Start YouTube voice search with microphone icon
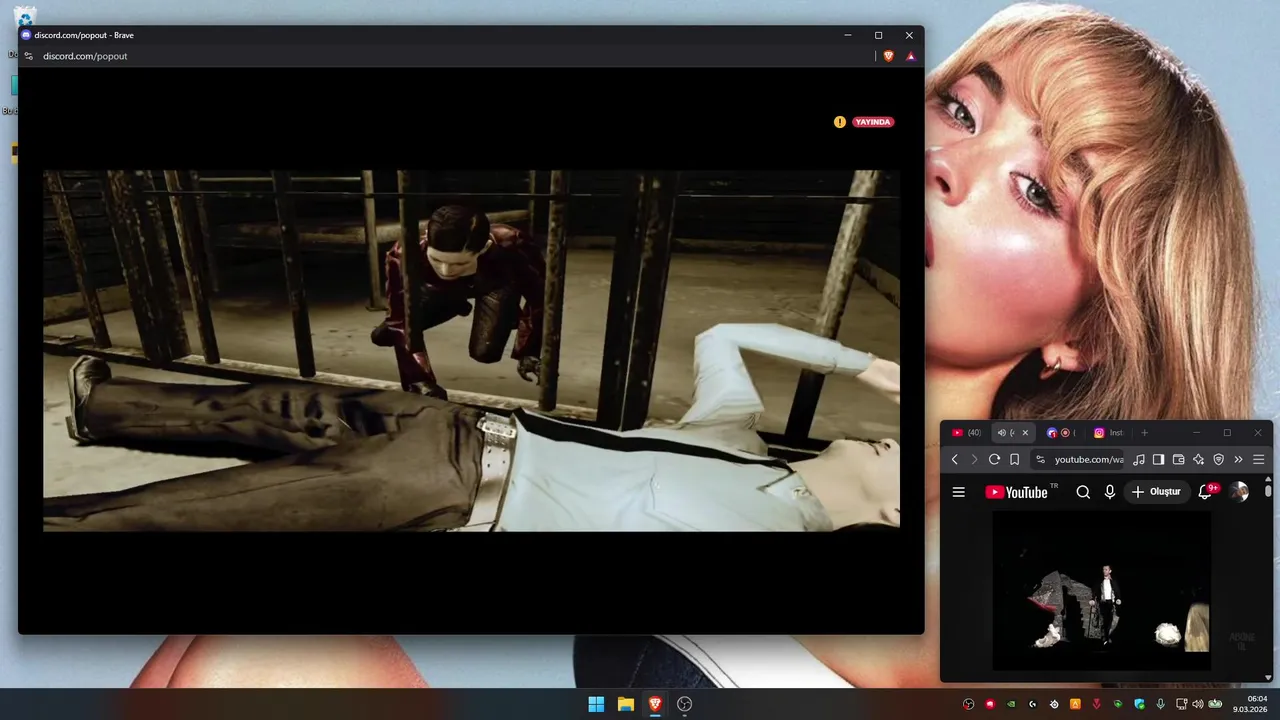1280x720 pixels. coord(1110,492)
